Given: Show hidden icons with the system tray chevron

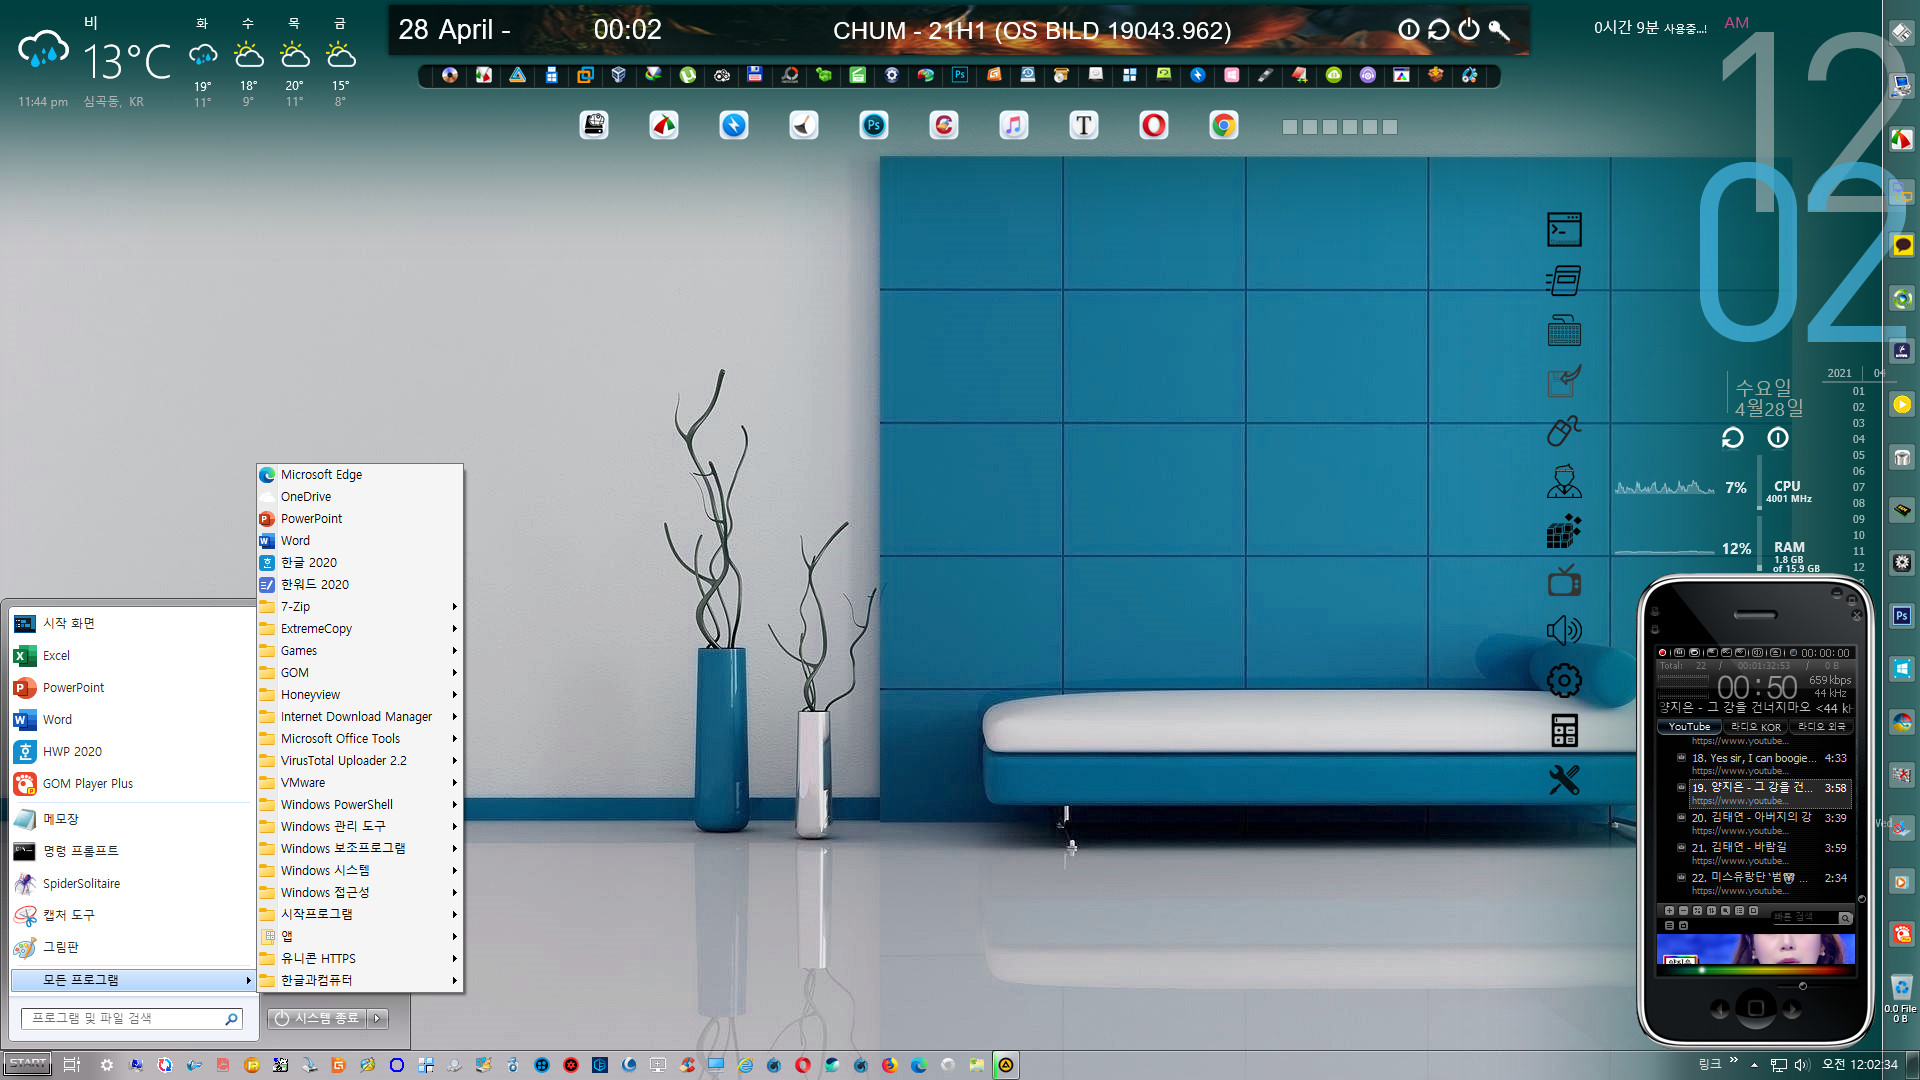Looking at the screenshot, I should click(x=1754, y=1065).
